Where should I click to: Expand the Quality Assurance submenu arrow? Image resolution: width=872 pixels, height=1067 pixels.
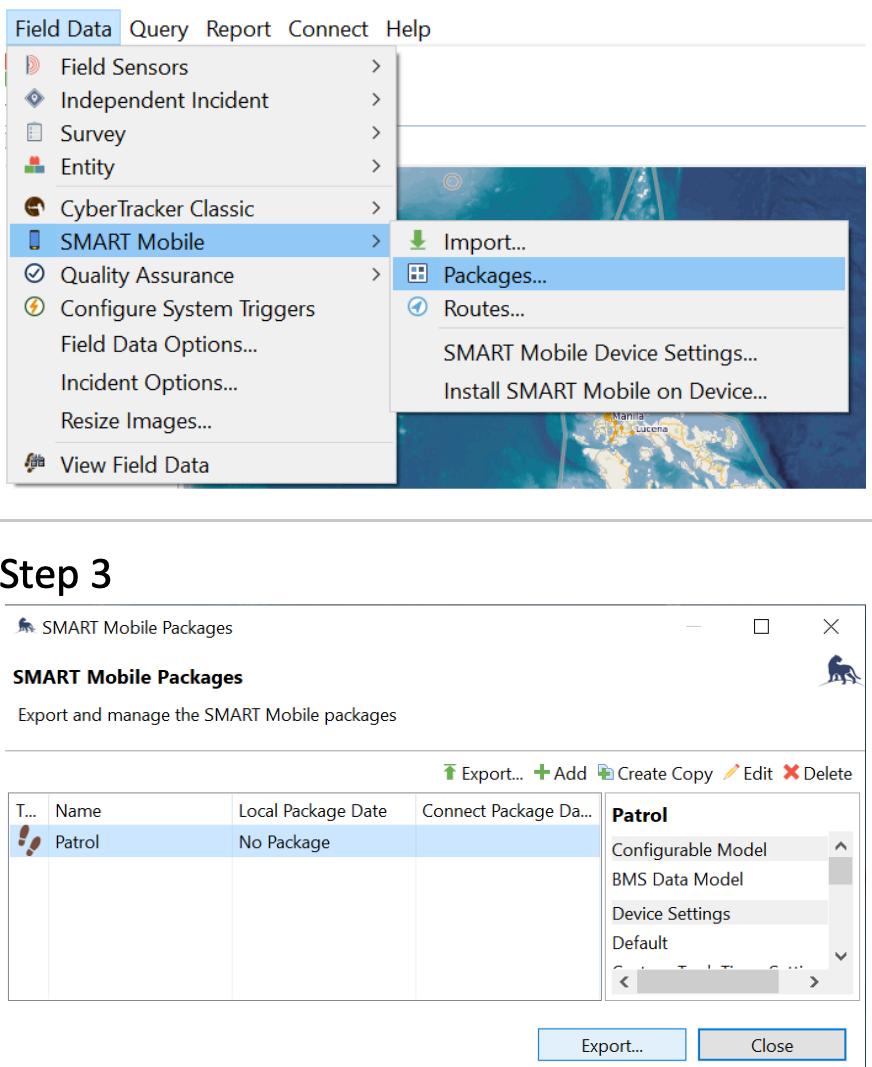pyautogui.click(x=376, y=274)
